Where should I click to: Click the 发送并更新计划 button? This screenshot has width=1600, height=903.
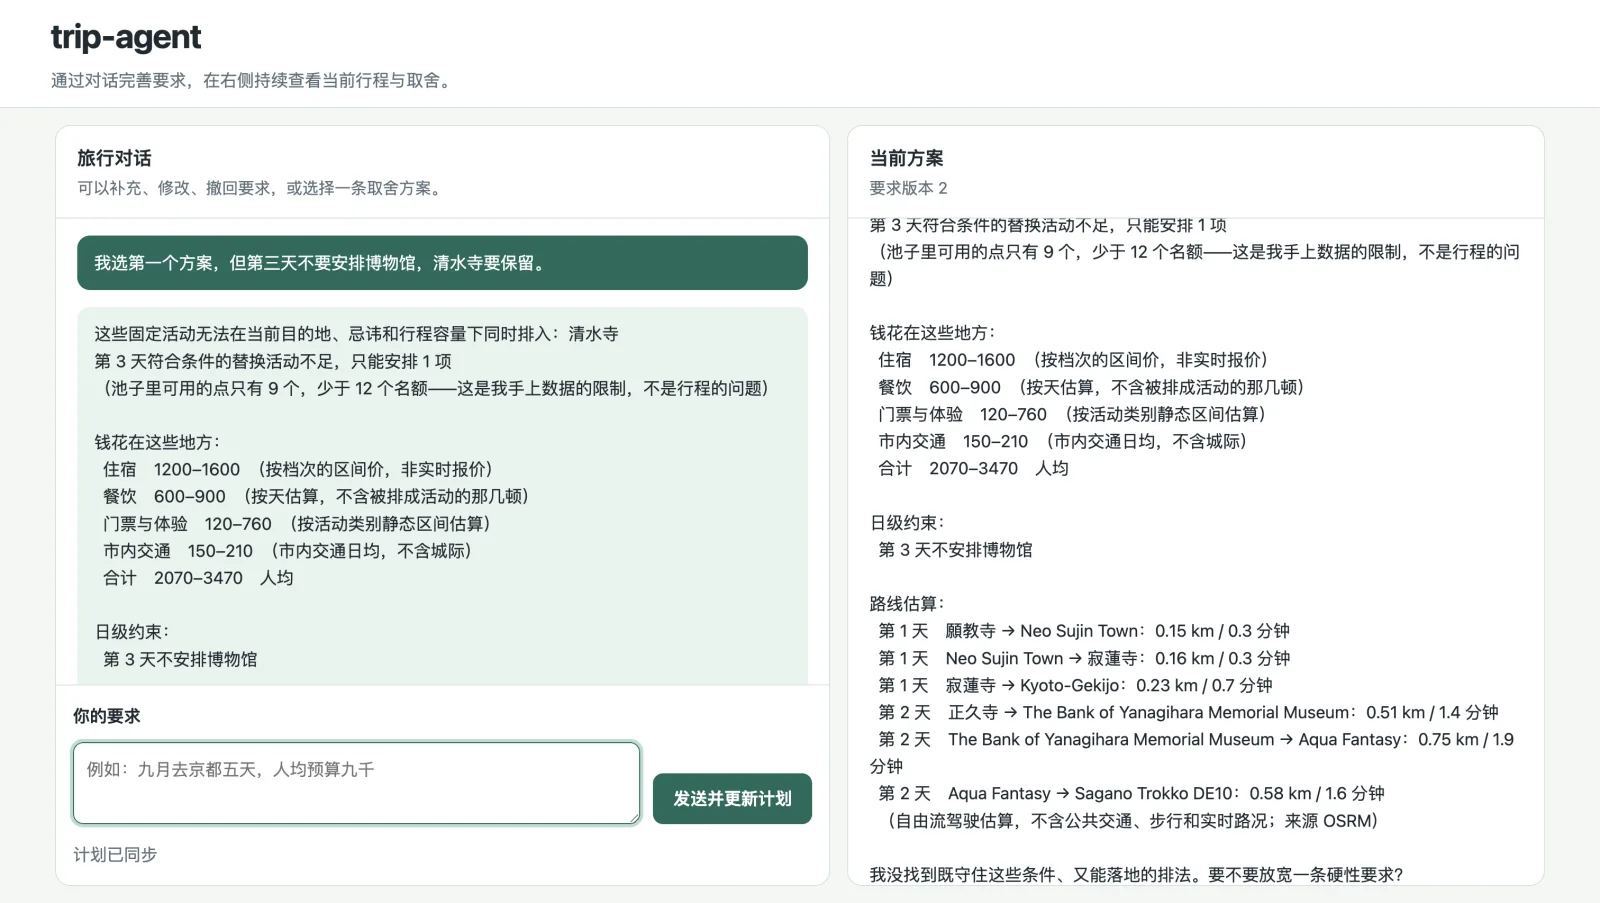point(732,798)
